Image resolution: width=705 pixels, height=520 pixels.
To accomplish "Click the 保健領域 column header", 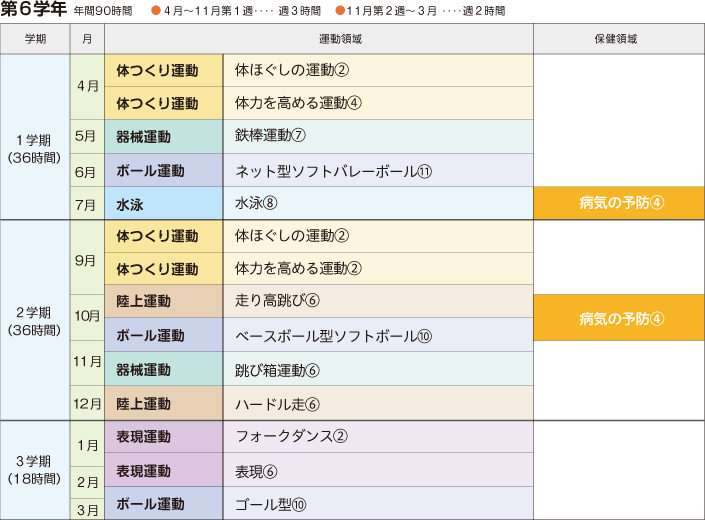I will [619, 39].
